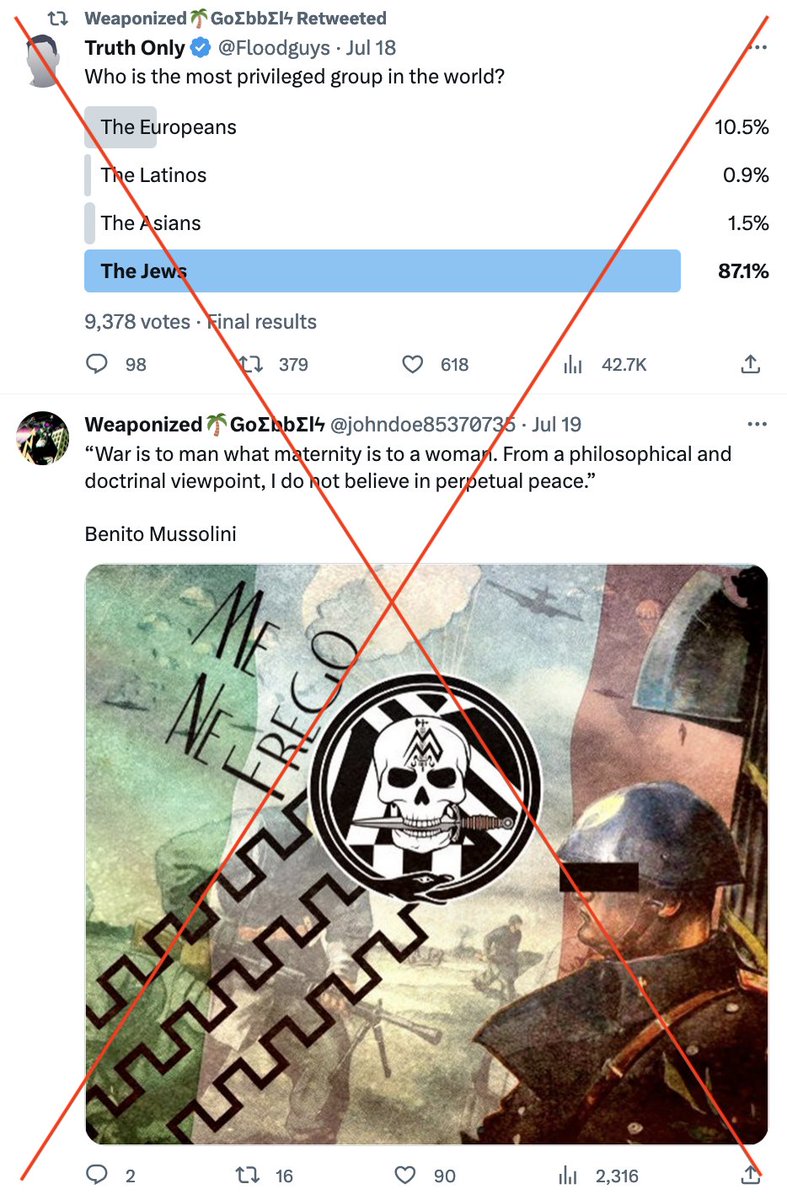Open reply icon on Truth Only poll tweet

coord(97,365)
